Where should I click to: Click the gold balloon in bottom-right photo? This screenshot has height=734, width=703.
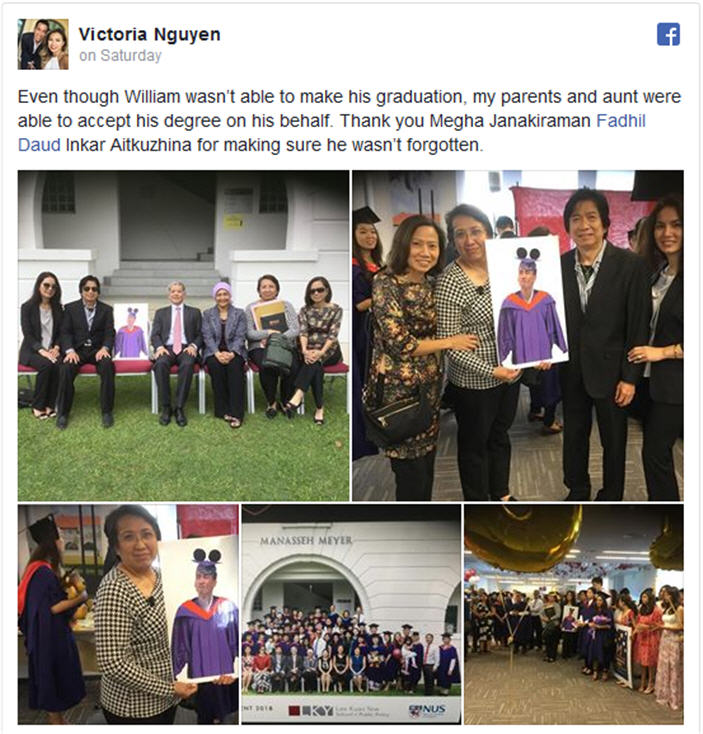(523, 538)
